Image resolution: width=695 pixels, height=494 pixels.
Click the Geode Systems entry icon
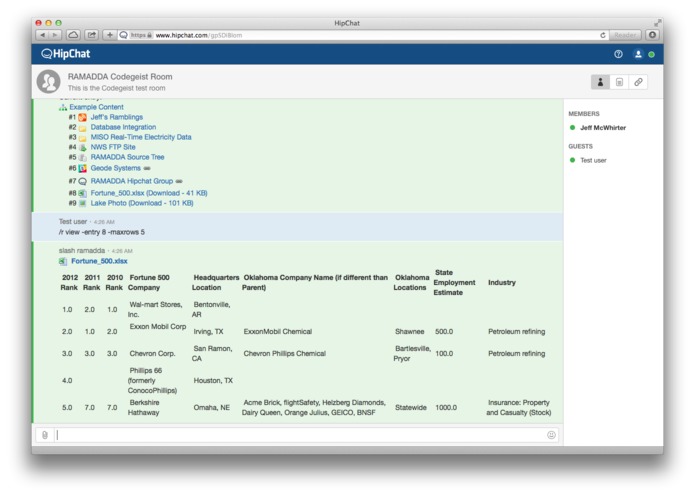(82, 169)
